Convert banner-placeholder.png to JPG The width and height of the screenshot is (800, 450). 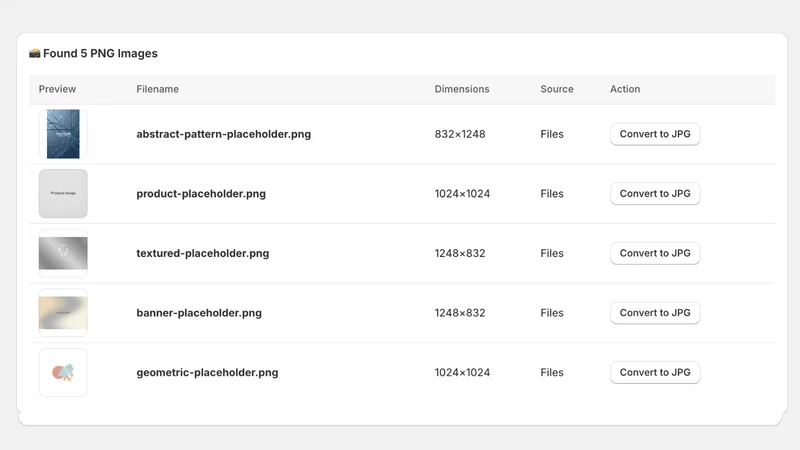click(x=655, y=313)
